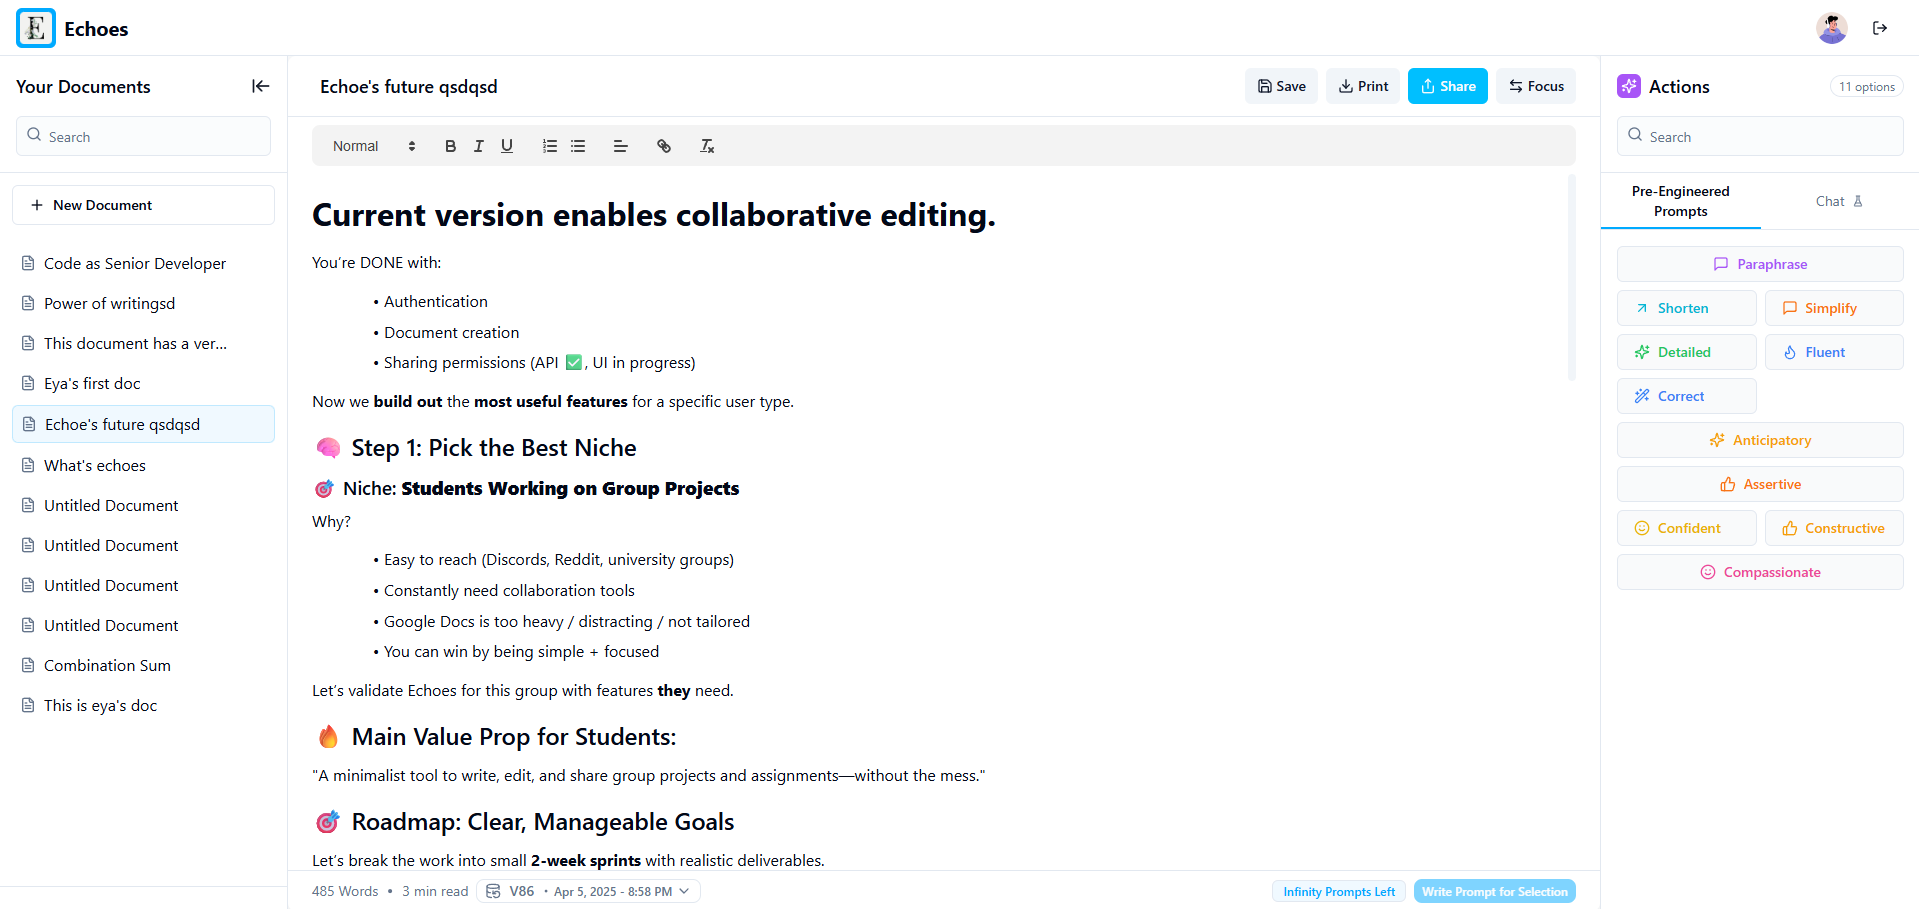Apply the Paraphrase prompt action
Image resolution: width=1919 pixels, height=909 pixels.
1759,264
